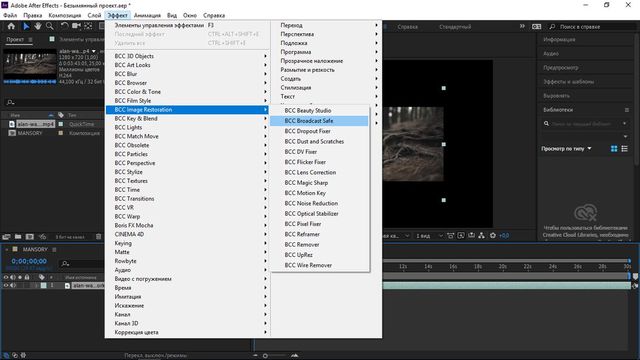
Task: Delete selected project item with trash icon
Action: pyautogui.click(x=98, y=236)
